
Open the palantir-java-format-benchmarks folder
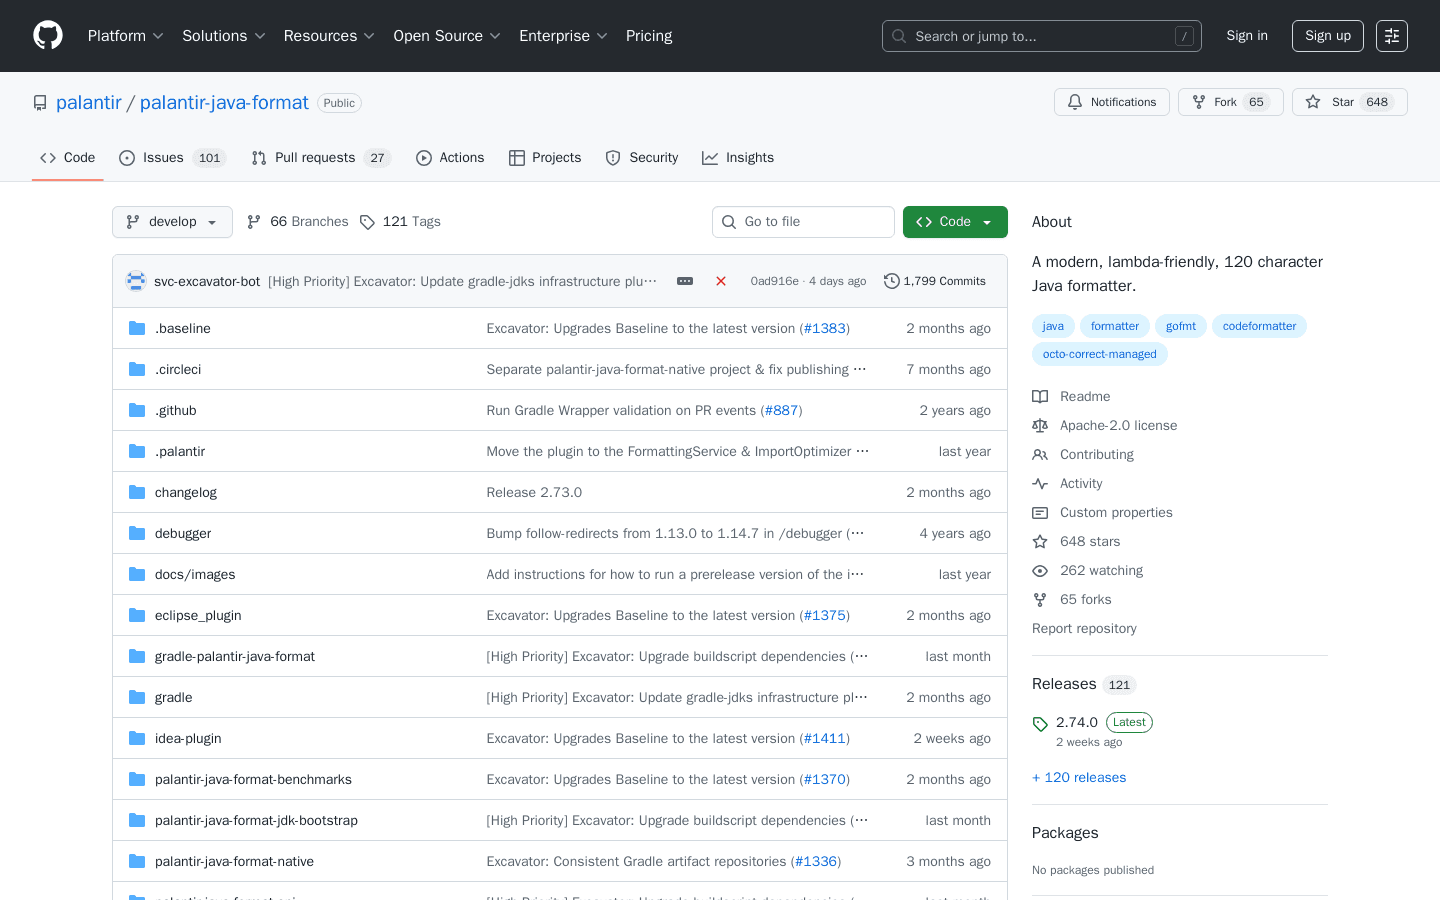click(253, 779)
